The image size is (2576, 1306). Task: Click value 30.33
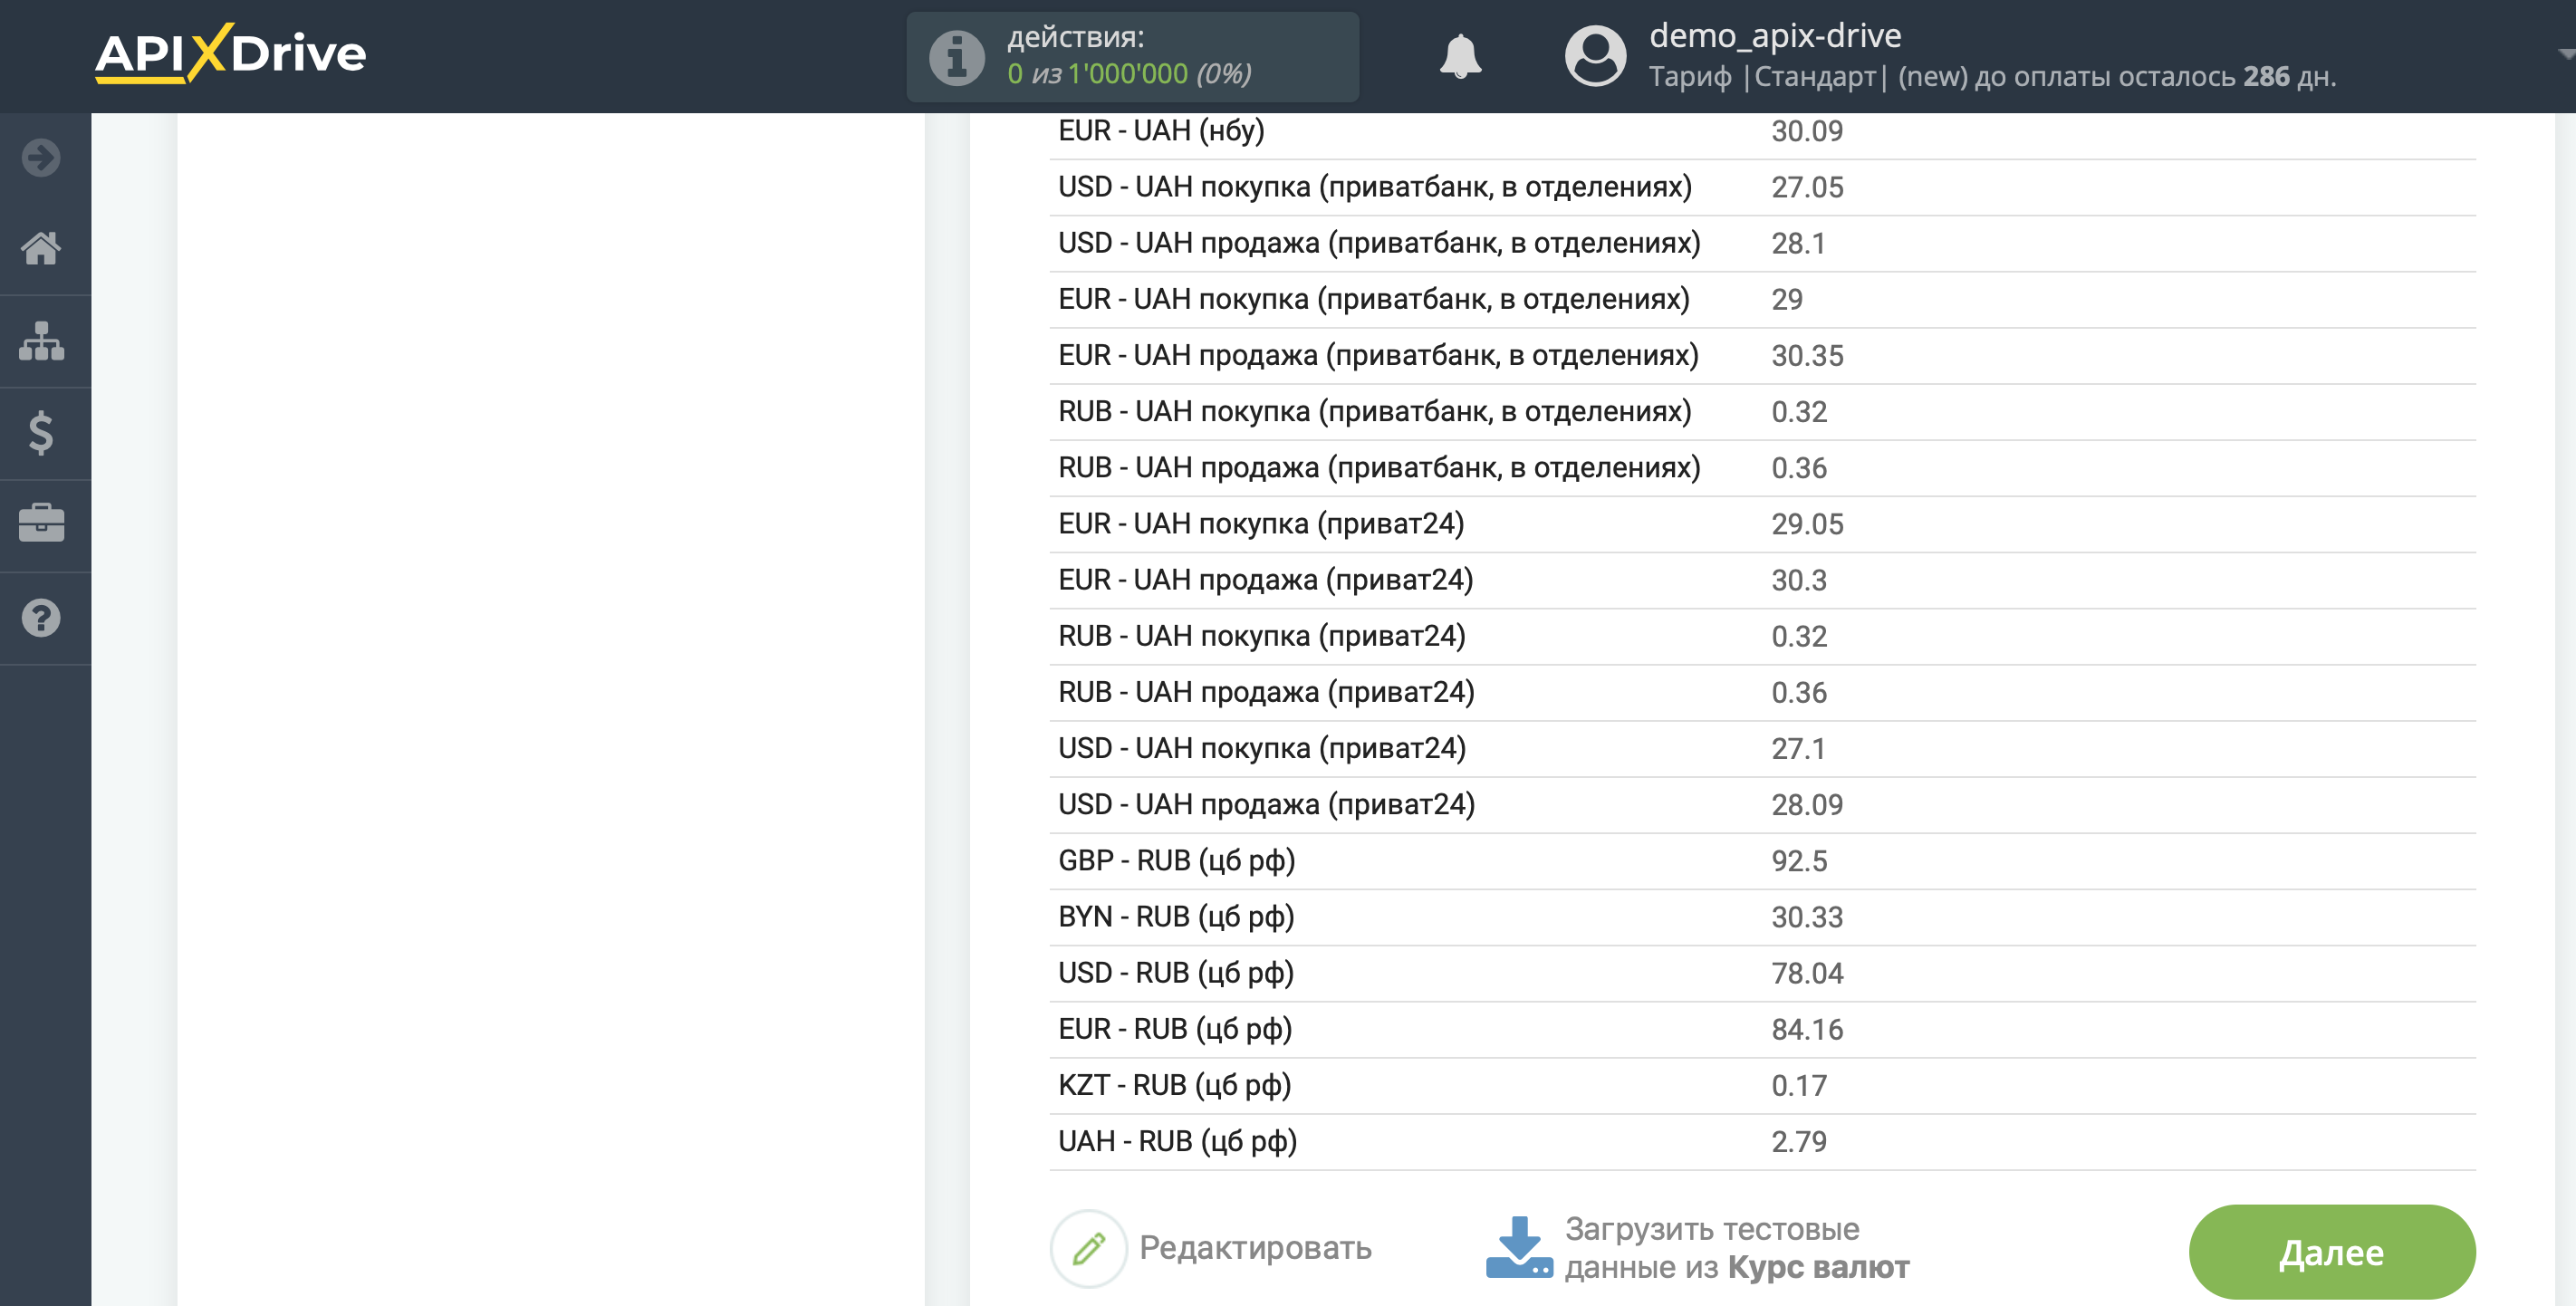click(1807, 917)
